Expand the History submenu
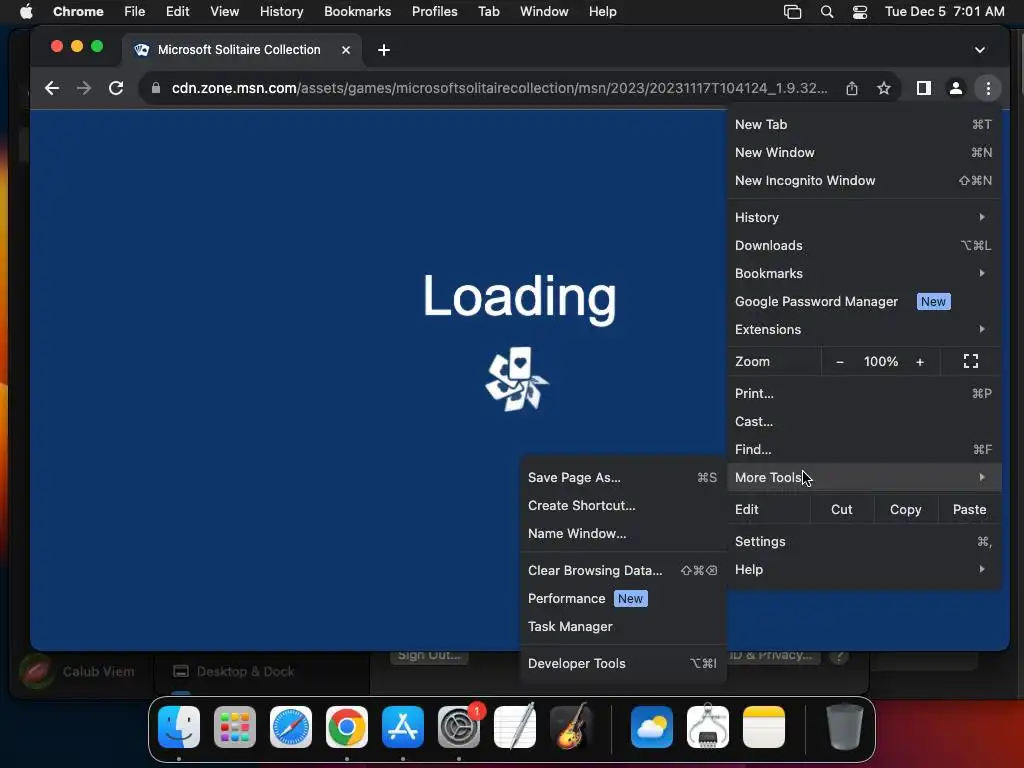Screen dimensions: 1024x768 click(863, 217)
